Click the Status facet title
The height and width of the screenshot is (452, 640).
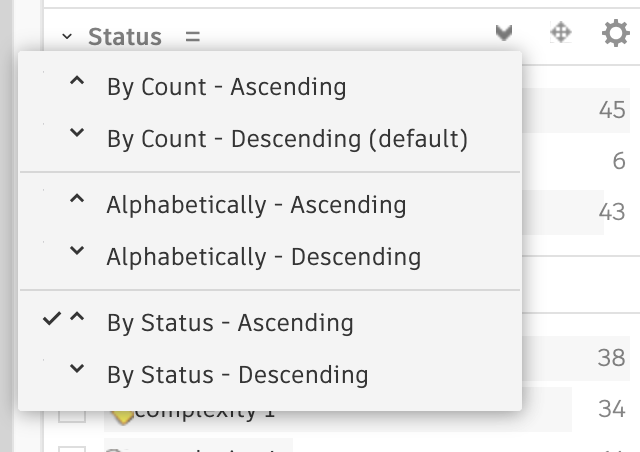coord(124,37)
